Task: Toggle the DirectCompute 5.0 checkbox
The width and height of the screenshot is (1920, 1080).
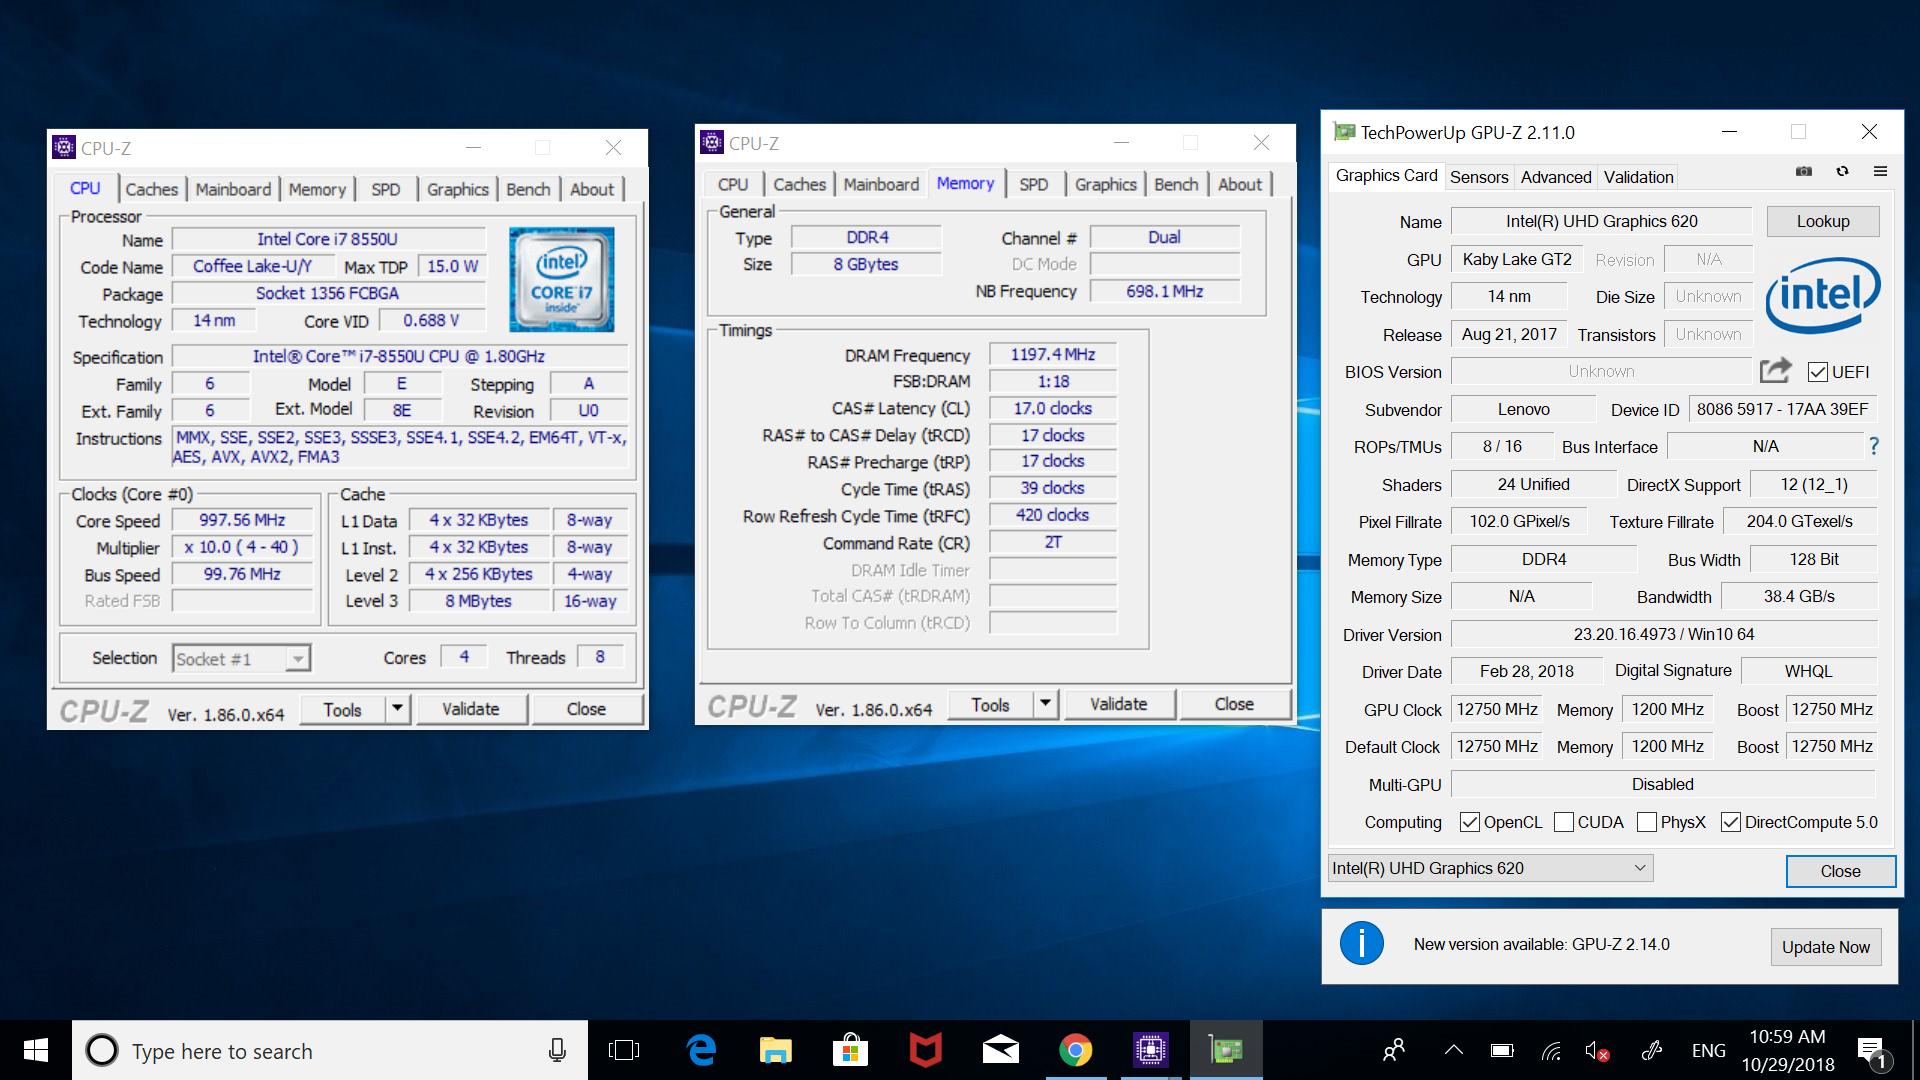Action: [x=1731, y=822]
